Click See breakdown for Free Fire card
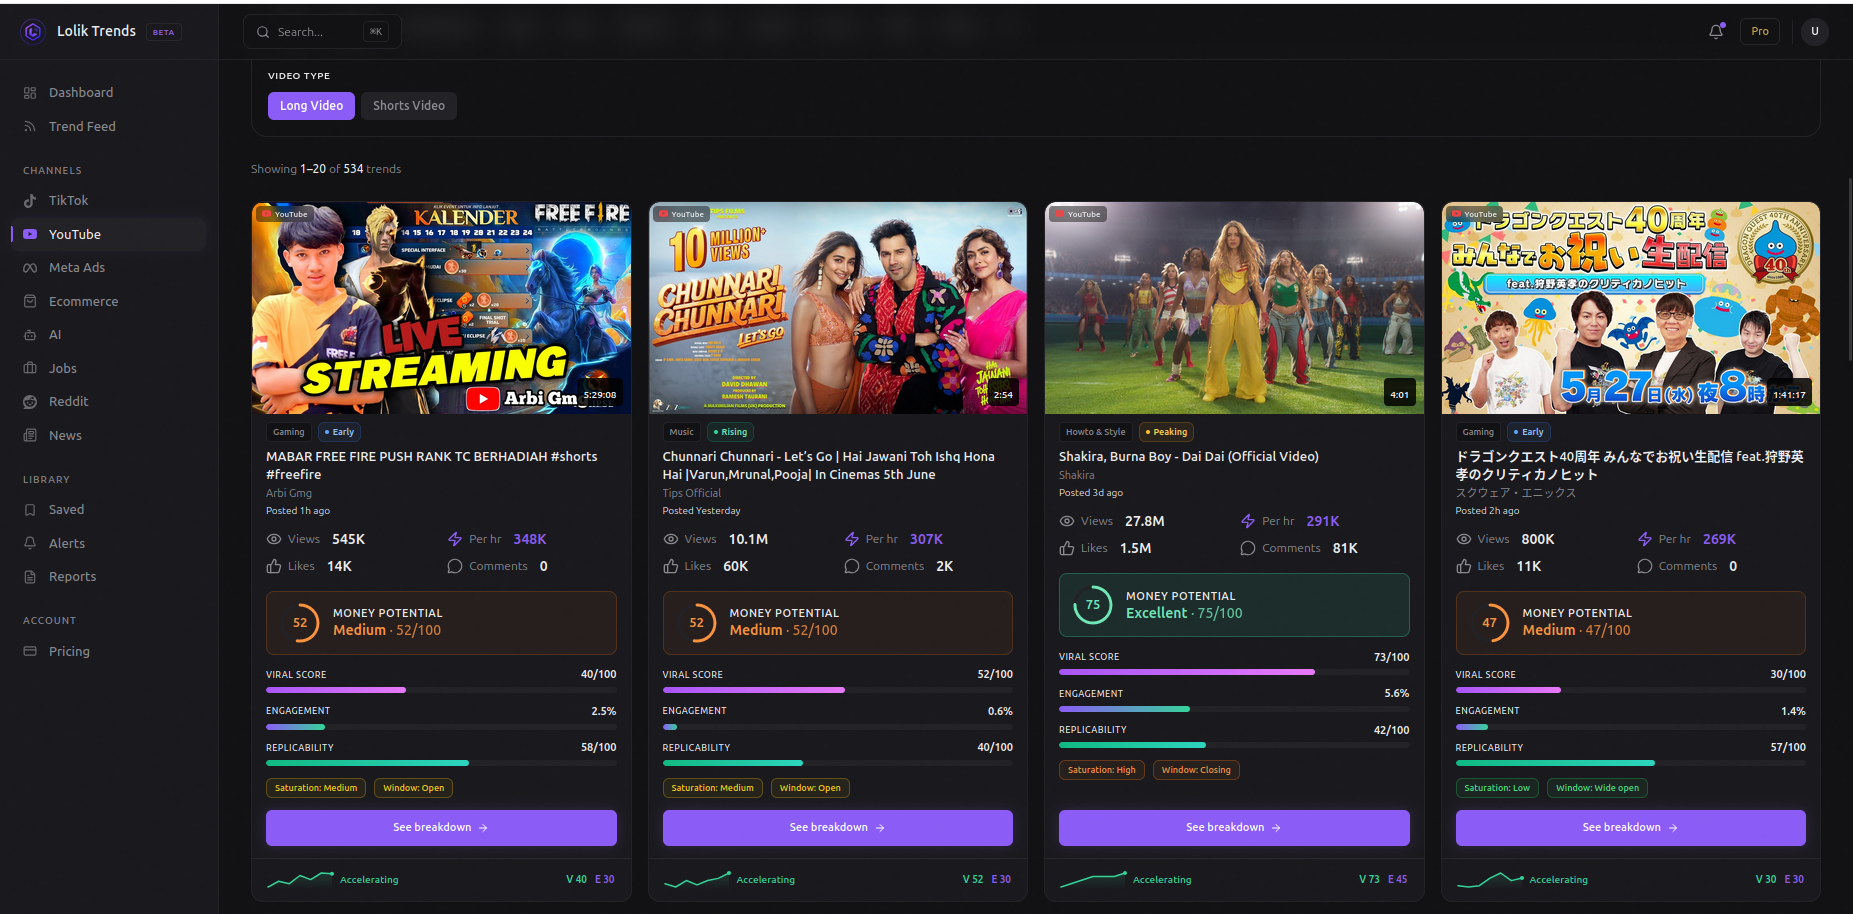The width and height of the screenshot is (1853, 914). [441, 828]
